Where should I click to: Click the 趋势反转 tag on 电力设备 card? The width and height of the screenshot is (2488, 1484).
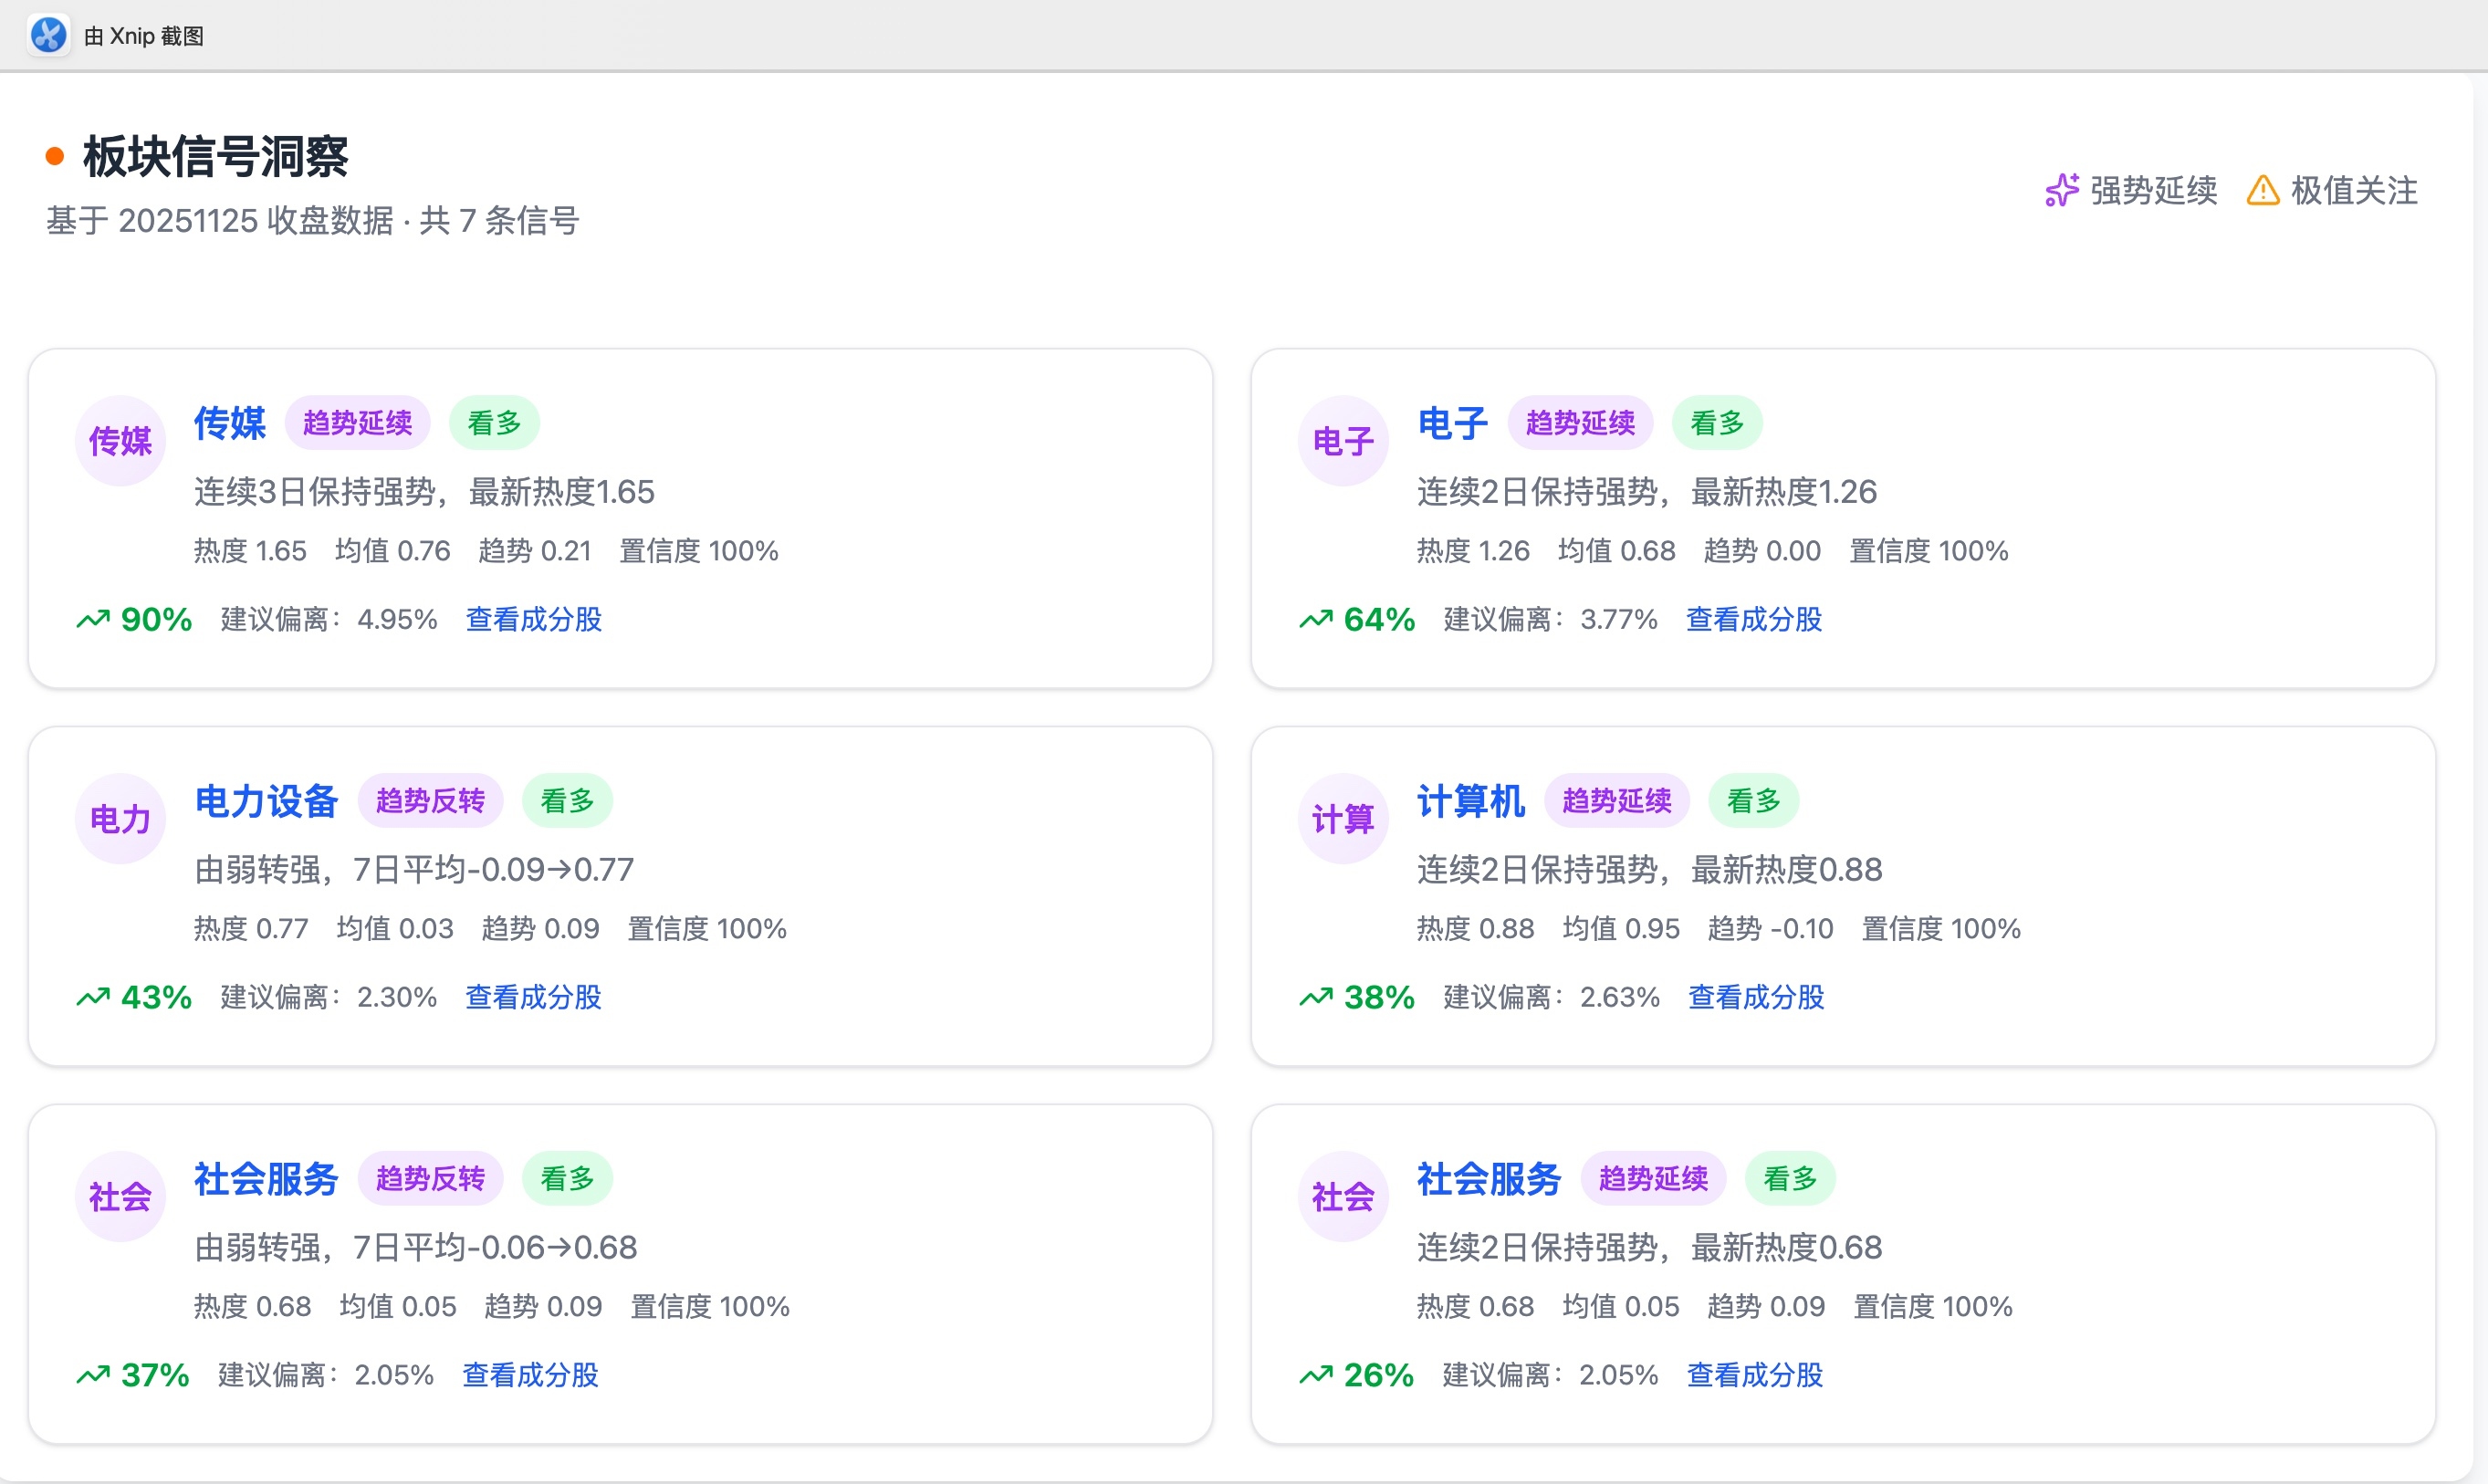coord(430,801)
